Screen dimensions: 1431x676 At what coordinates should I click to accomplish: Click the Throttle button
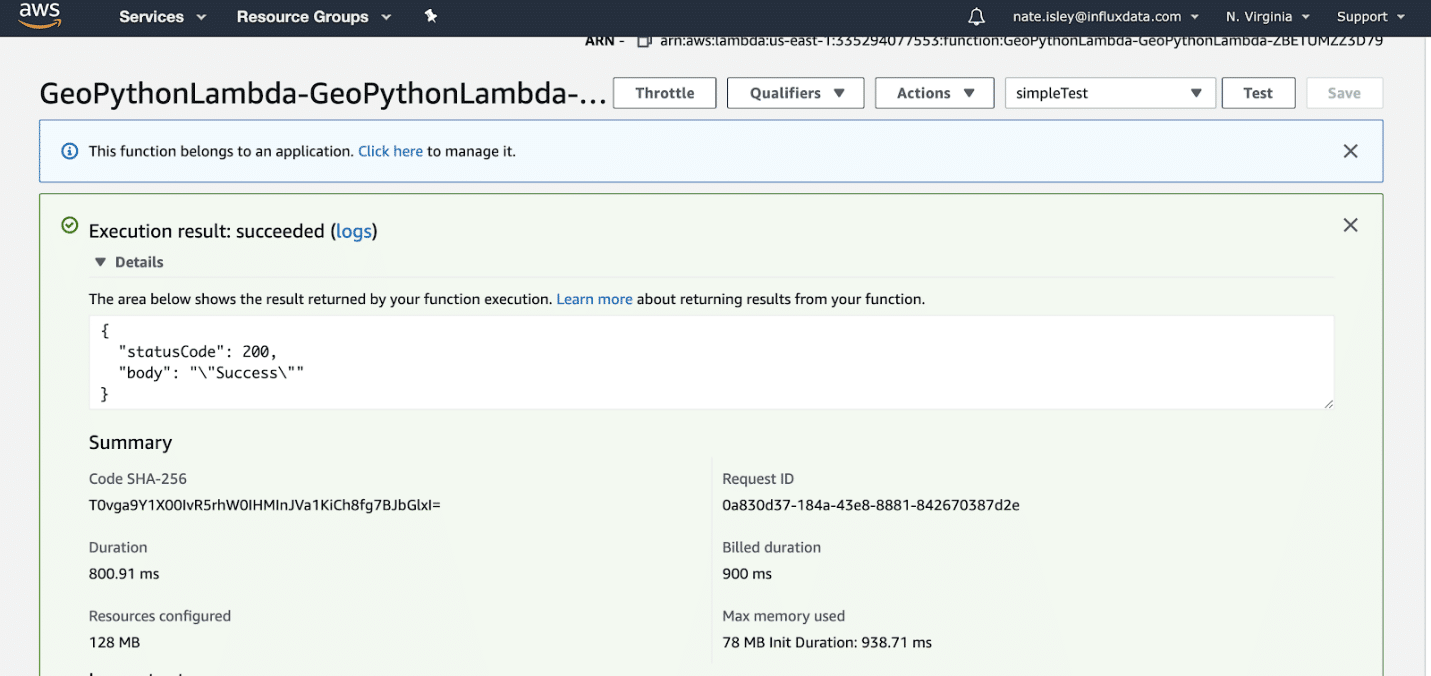(x=663, y=92)
